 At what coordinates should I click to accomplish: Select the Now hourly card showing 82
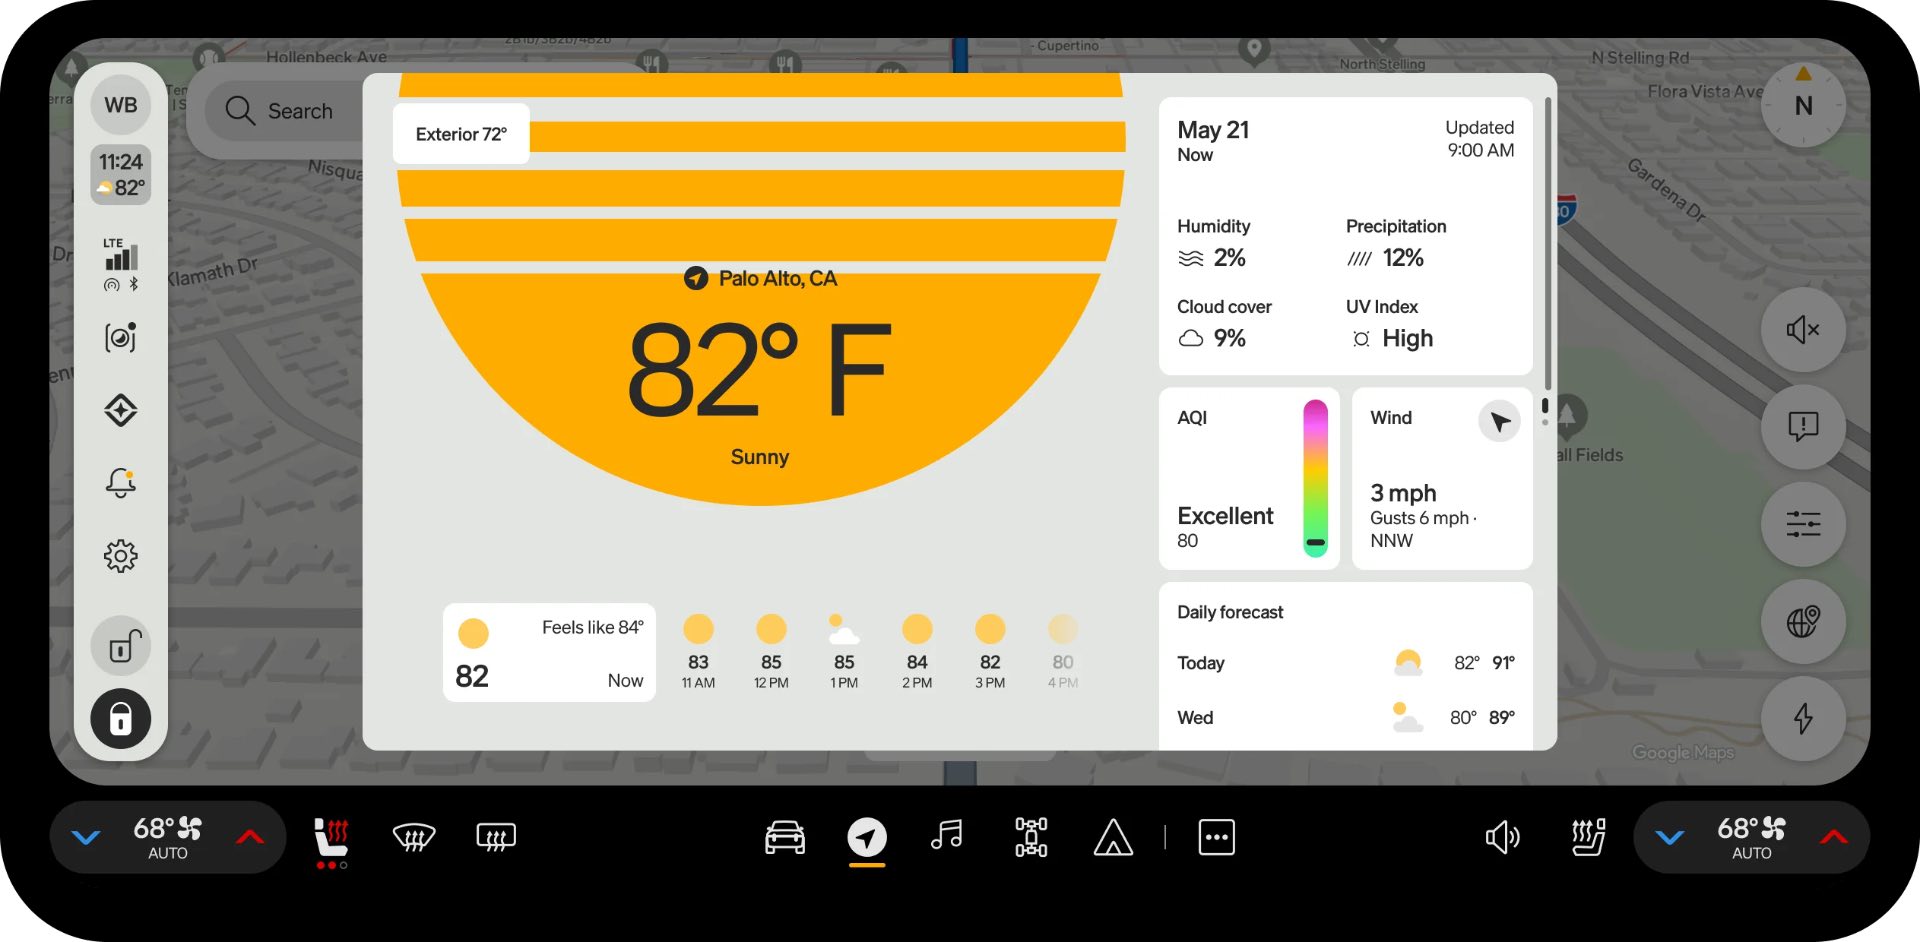tap(549, 652)
